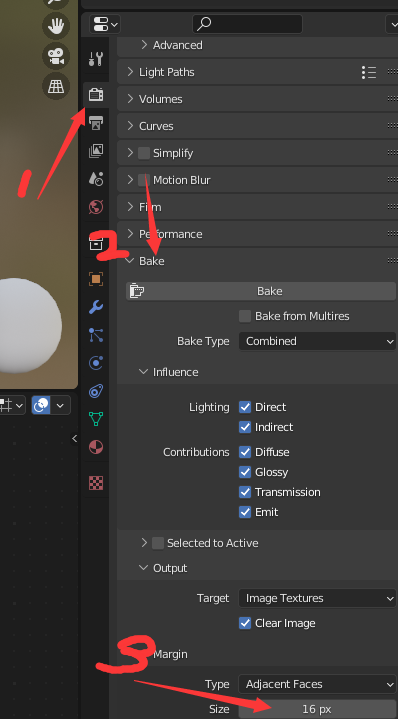
Task: Uncheck Emit contribution
Action: (245, 512)
